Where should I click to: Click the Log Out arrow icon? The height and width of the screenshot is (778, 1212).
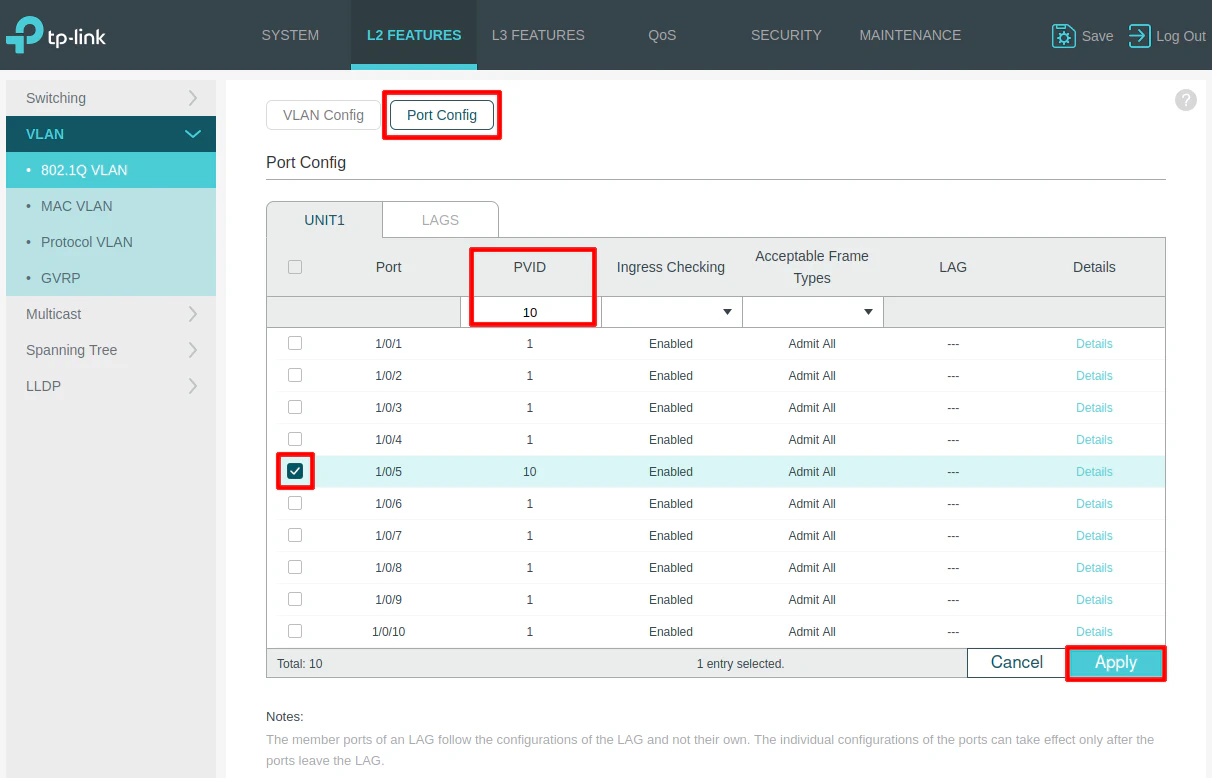tap(1139, 36)
